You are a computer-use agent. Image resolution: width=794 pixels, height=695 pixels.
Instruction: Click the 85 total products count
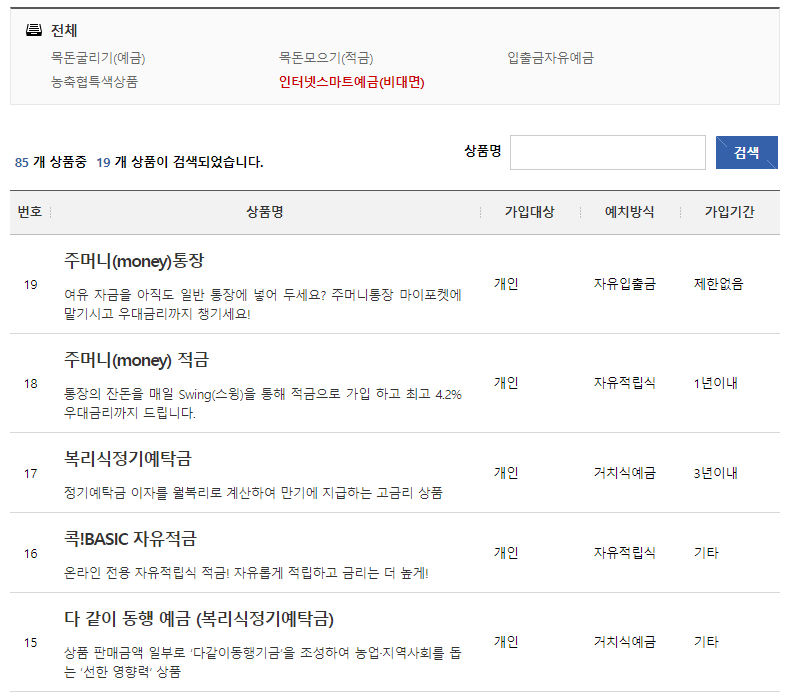[22, 163]
